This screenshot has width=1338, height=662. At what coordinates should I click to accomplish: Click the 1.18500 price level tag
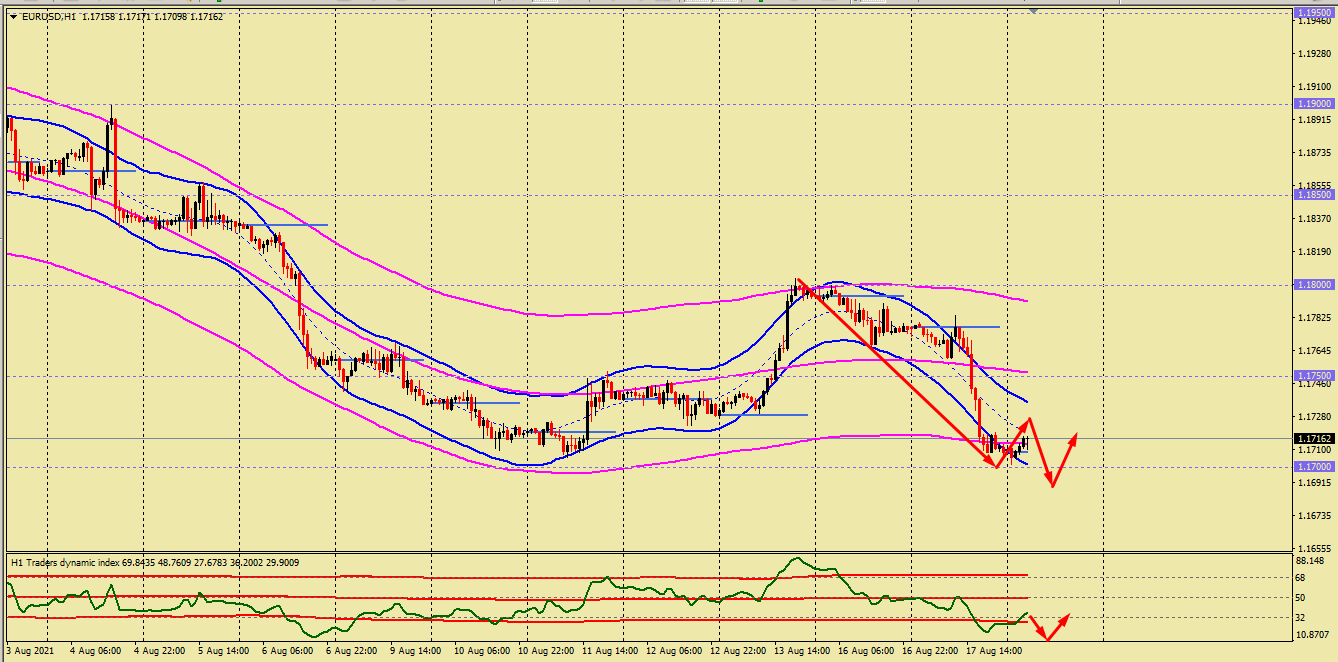pyautogui.click(x=1314, y=195)
